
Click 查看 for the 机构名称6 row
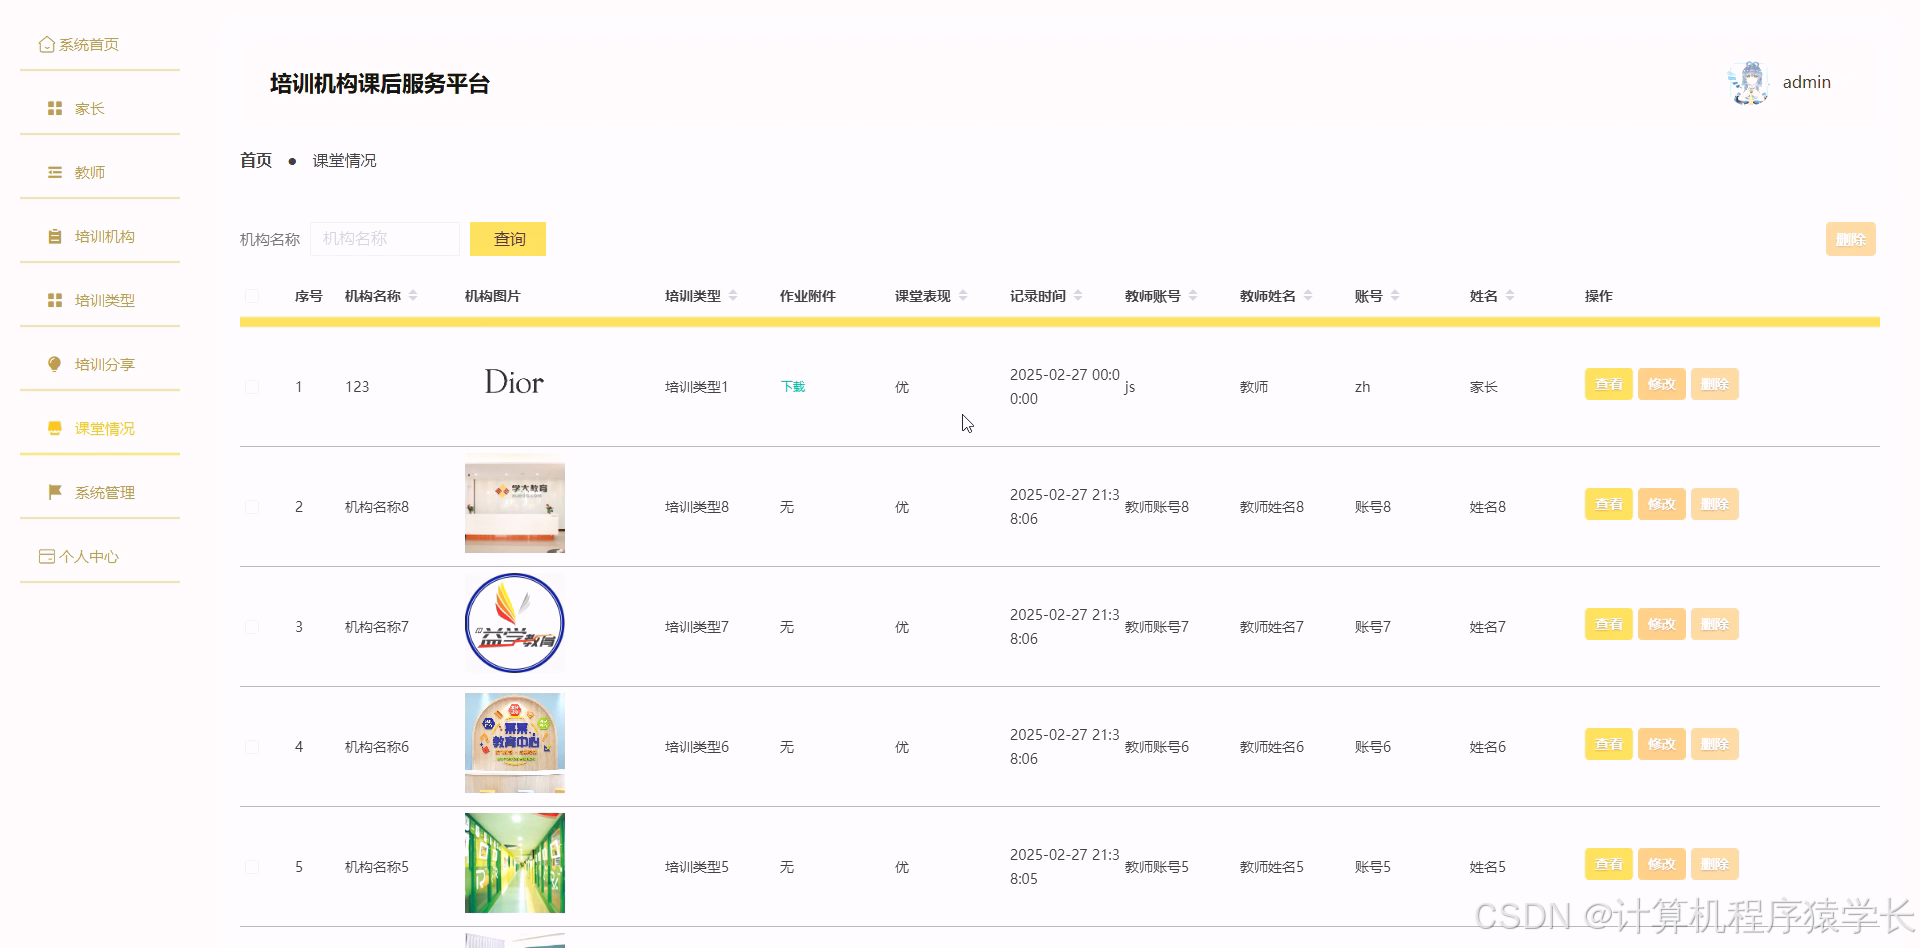(x=1609, y=744)
